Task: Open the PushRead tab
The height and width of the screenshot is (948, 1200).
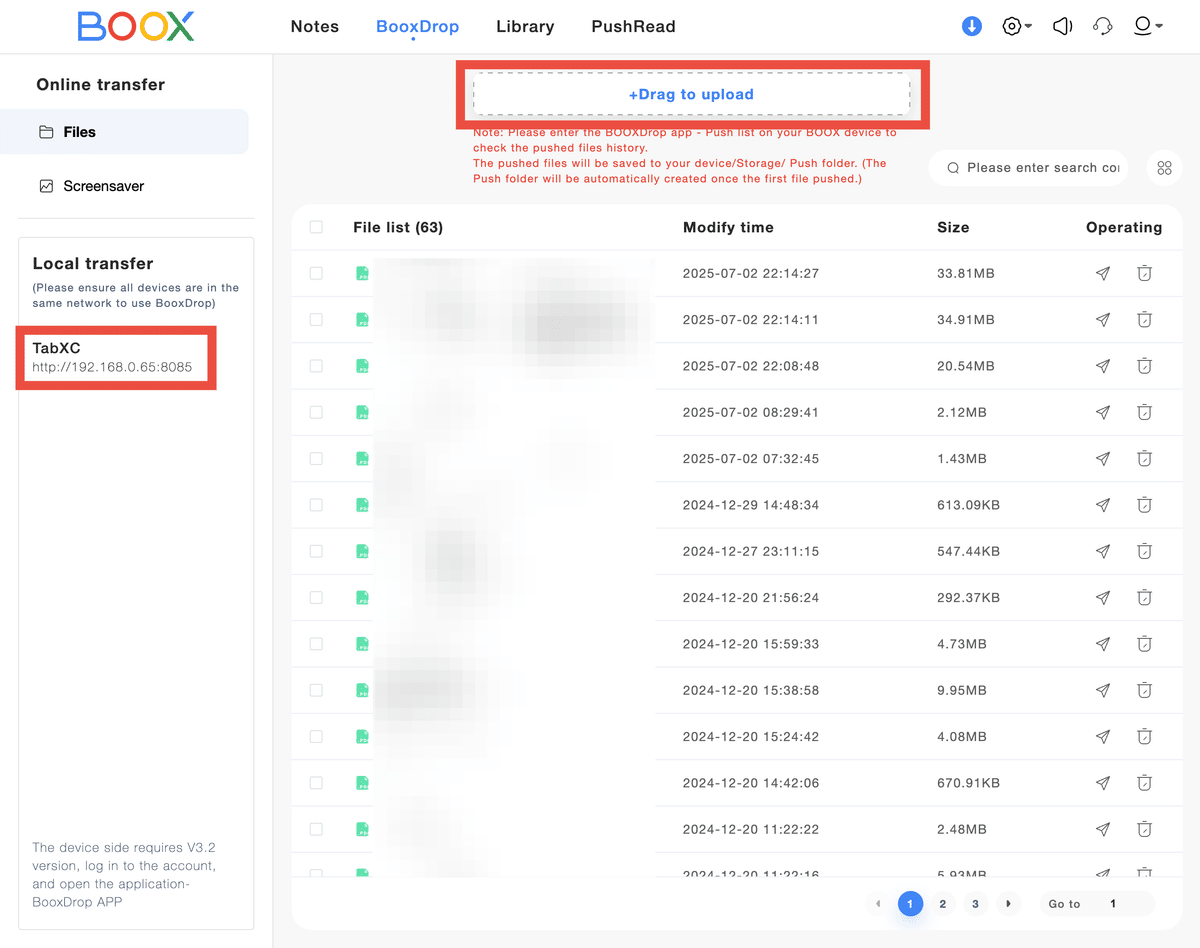Action: tap(633, 27)
